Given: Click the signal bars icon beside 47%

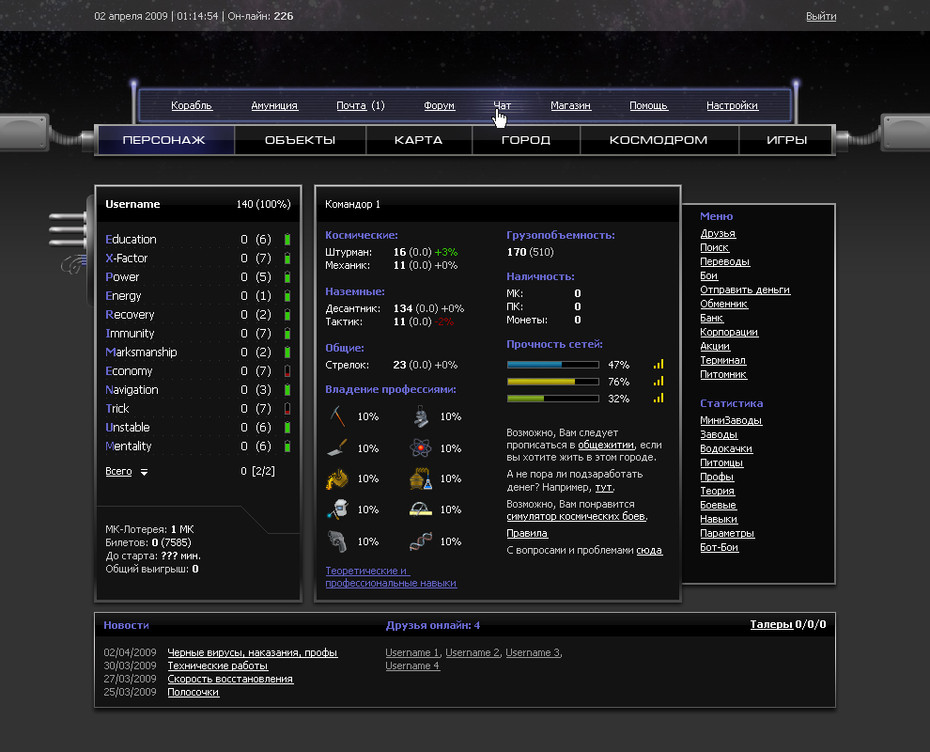Looking at the screenshot, I should coord(658,364).
